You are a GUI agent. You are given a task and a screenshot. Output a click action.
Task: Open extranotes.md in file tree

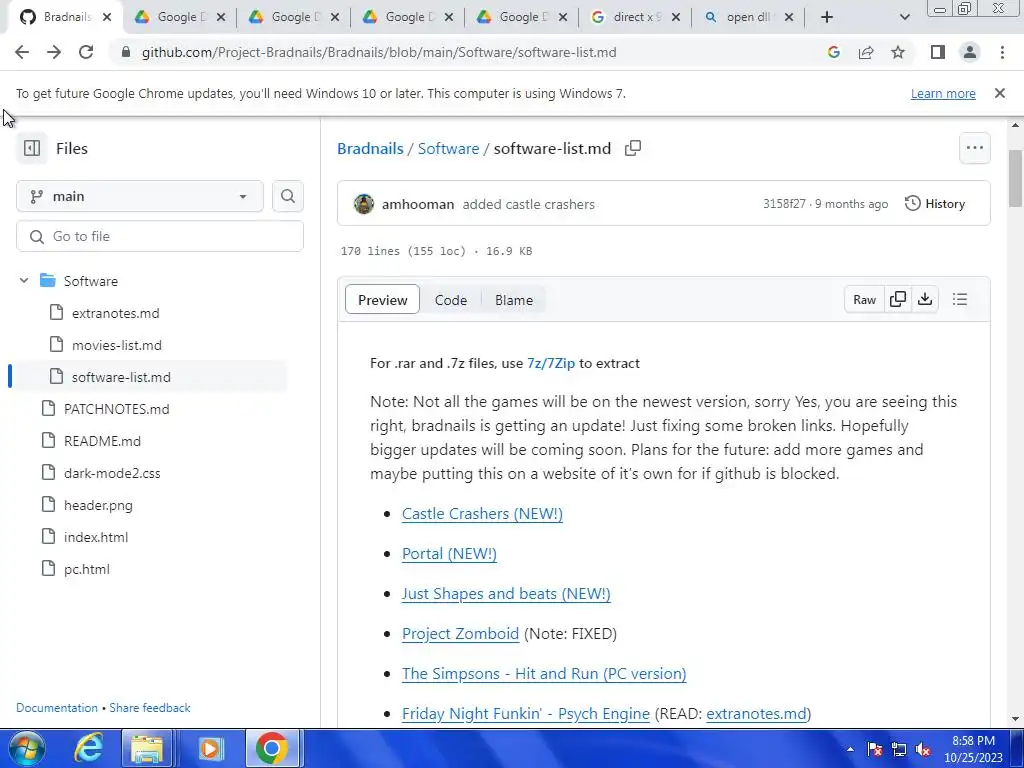tap(116, 313)
